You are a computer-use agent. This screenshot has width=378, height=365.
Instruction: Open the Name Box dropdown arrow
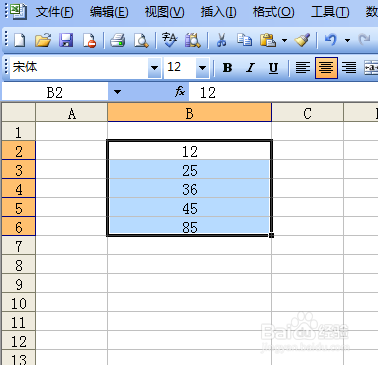117,92
